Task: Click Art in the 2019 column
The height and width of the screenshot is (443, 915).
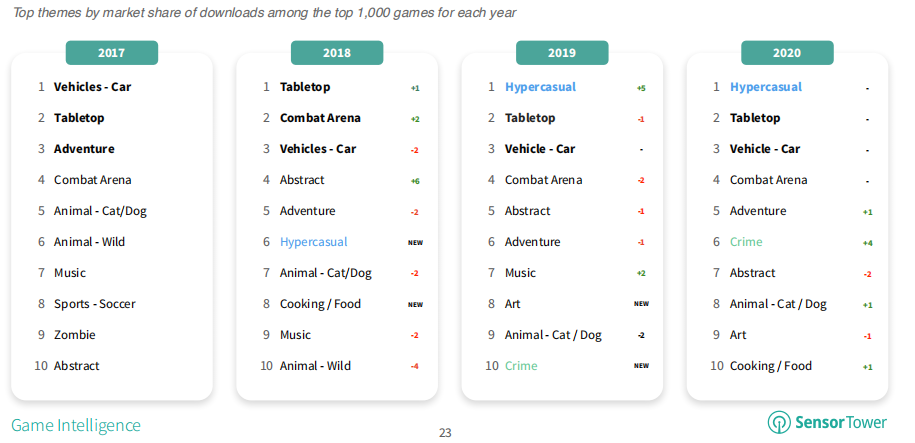Action: pos(513,304)
